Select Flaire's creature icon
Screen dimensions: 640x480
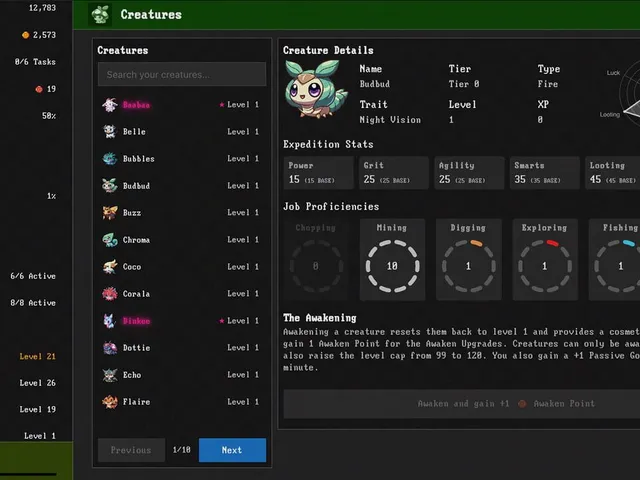click(110, 402)
